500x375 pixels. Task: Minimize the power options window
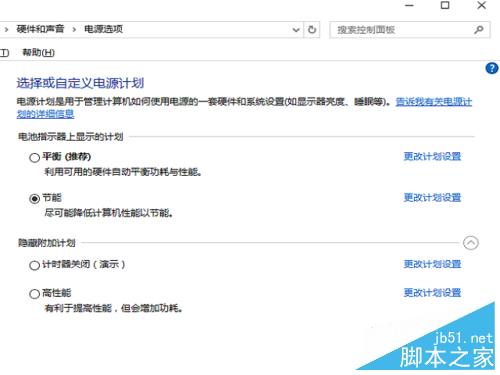(409, 6)
